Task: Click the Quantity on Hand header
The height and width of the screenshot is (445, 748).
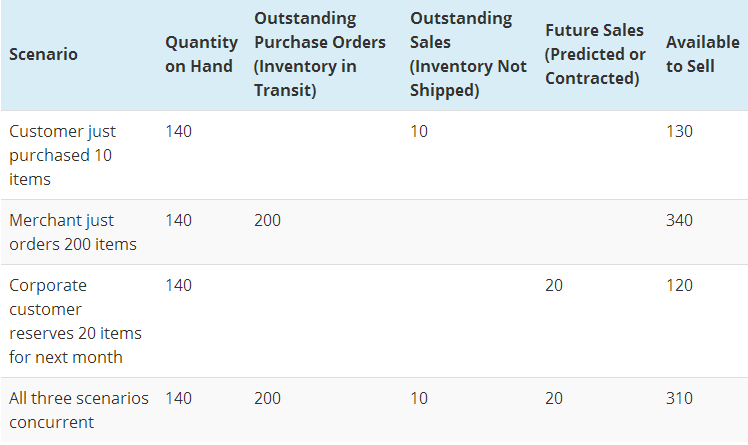Action: pyautogui.click(x=201, y=54)
